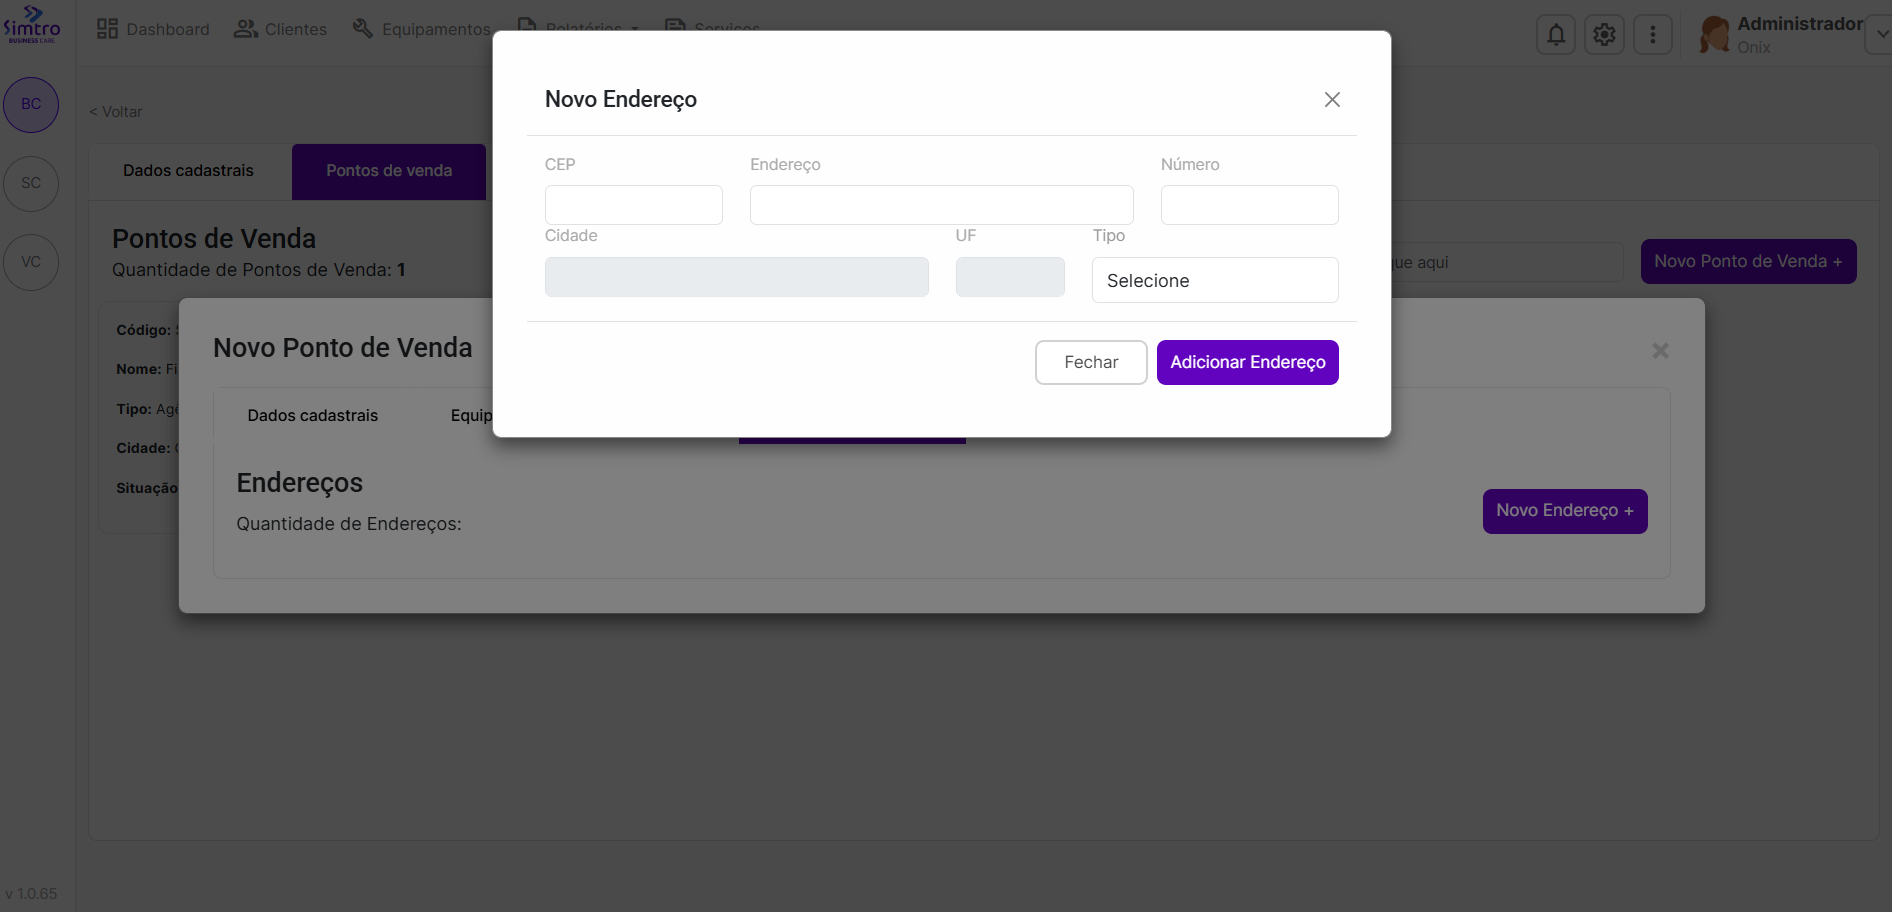Go back using the Voltar link
Image resolution: width=1892 pixels, height=912 pixels.
(x=117, y=112)
